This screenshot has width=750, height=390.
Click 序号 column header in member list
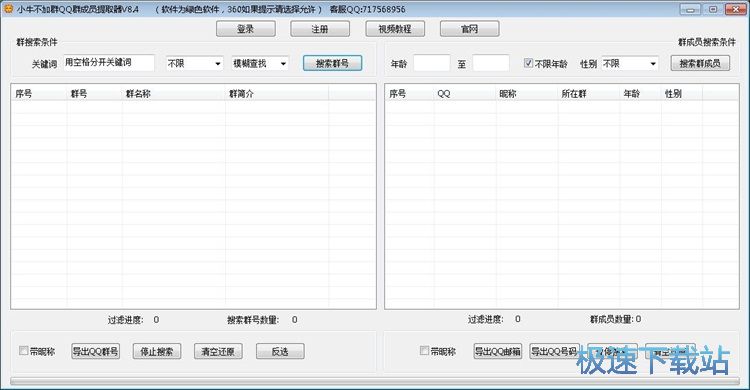(409, 93)
